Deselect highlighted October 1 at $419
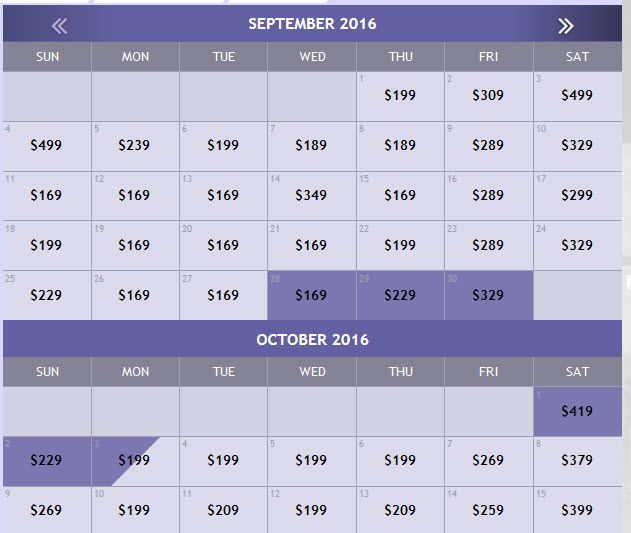Viewport: 631px width, 533px height. tap(577, 411)
